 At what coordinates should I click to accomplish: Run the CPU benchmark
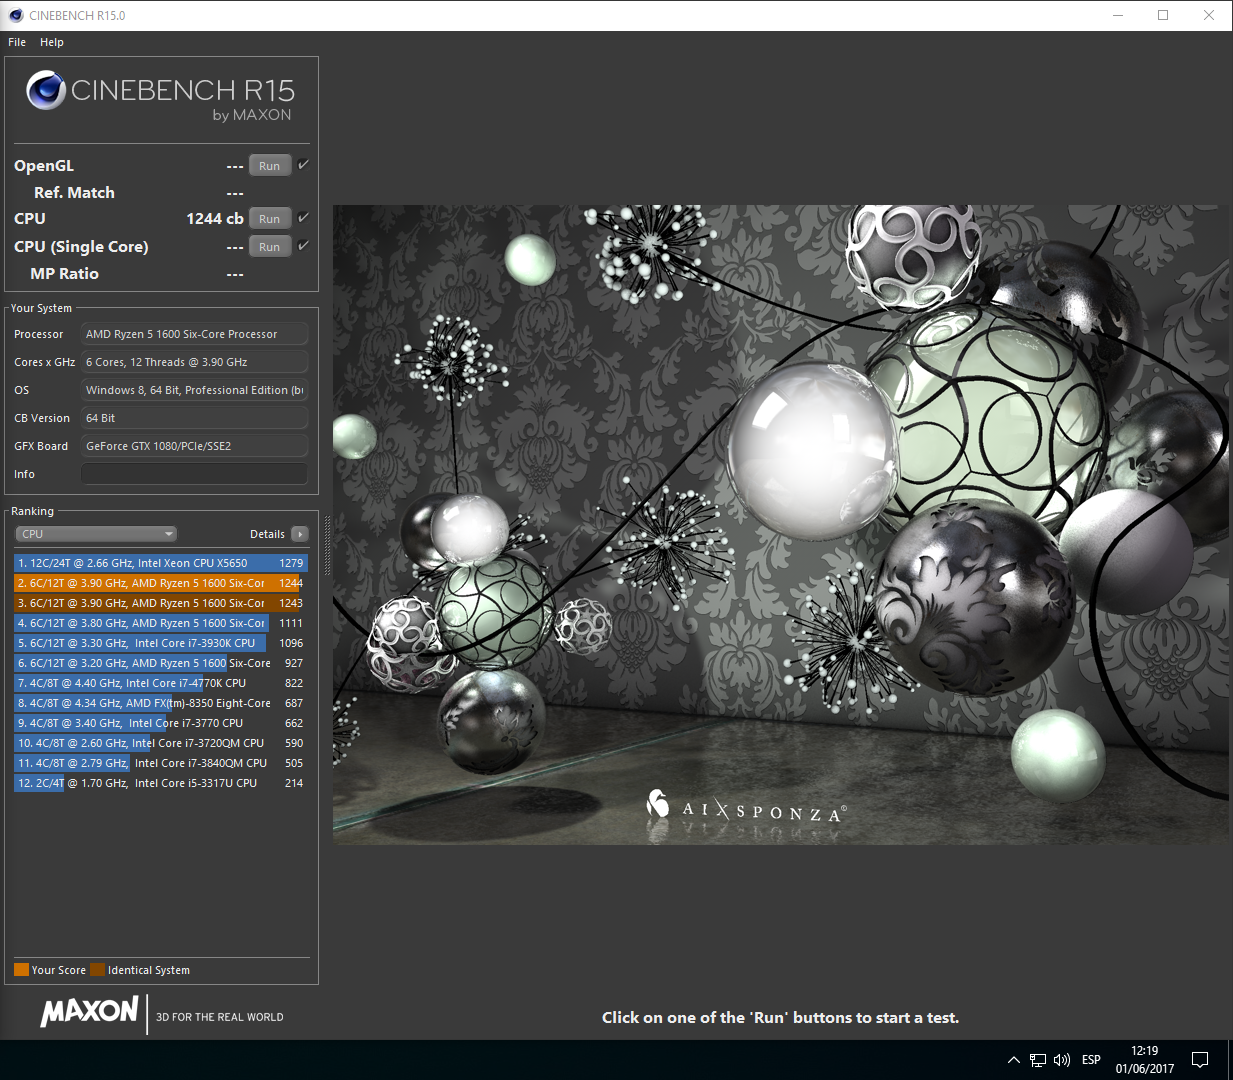tap(270, 219)
